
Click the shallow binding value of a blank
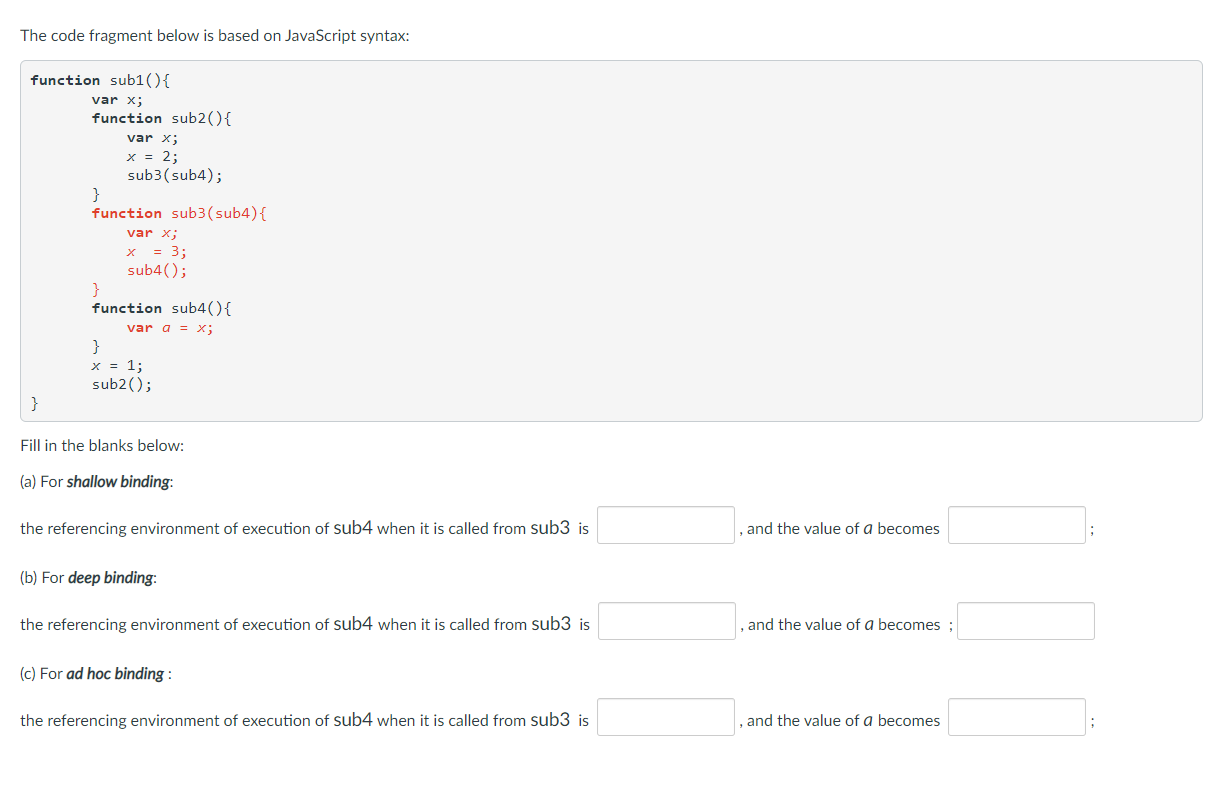(x=1016, y=524)
